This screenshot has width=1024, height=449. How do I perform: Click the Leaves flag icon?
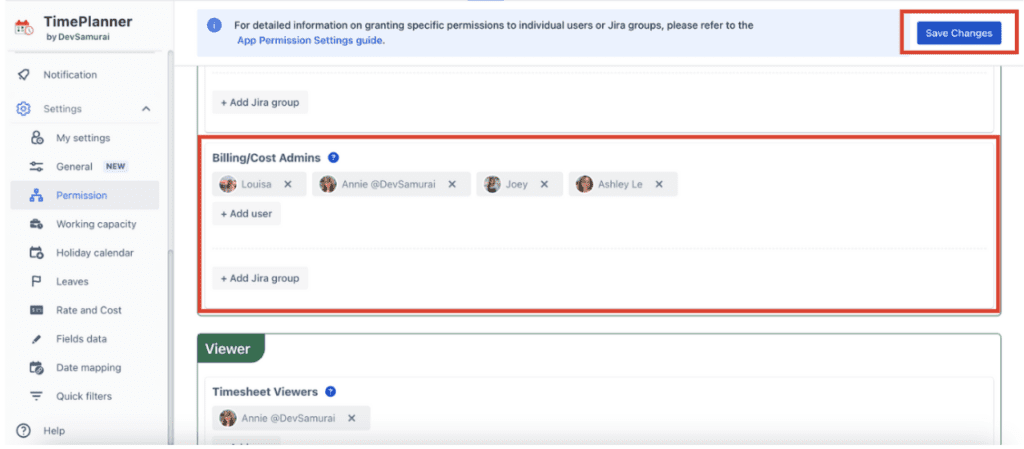click(37, 281)
